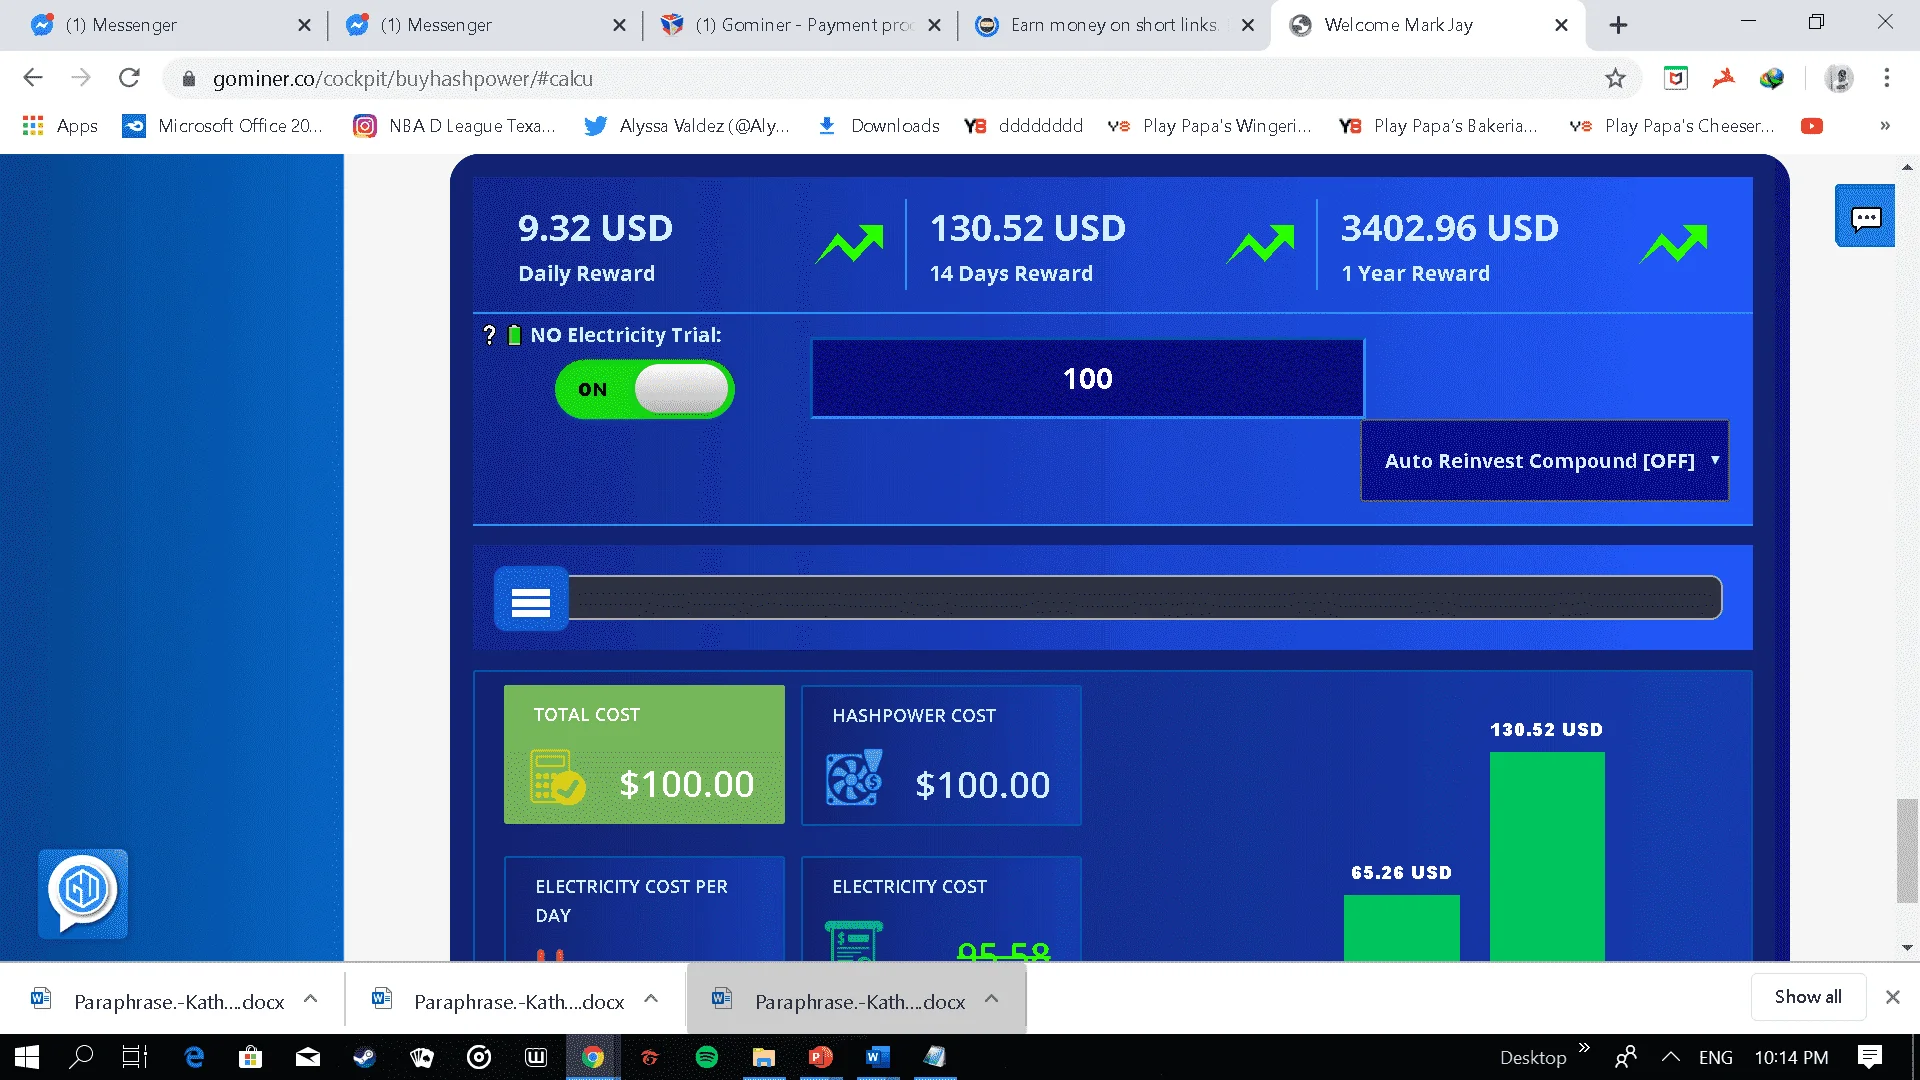Image resolution: width=1920 pixels, height=1080 pixels.
Task: Click the red Acrobat-style extension icon
Action: [x=1724, y=78]
